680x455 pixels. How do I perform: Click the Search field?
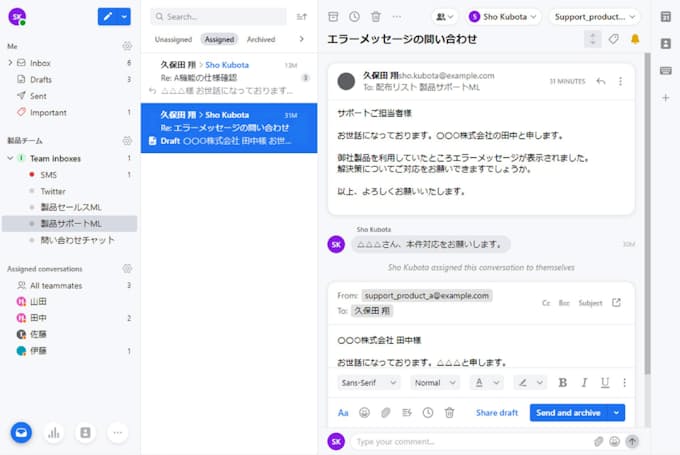pos(218,17)
